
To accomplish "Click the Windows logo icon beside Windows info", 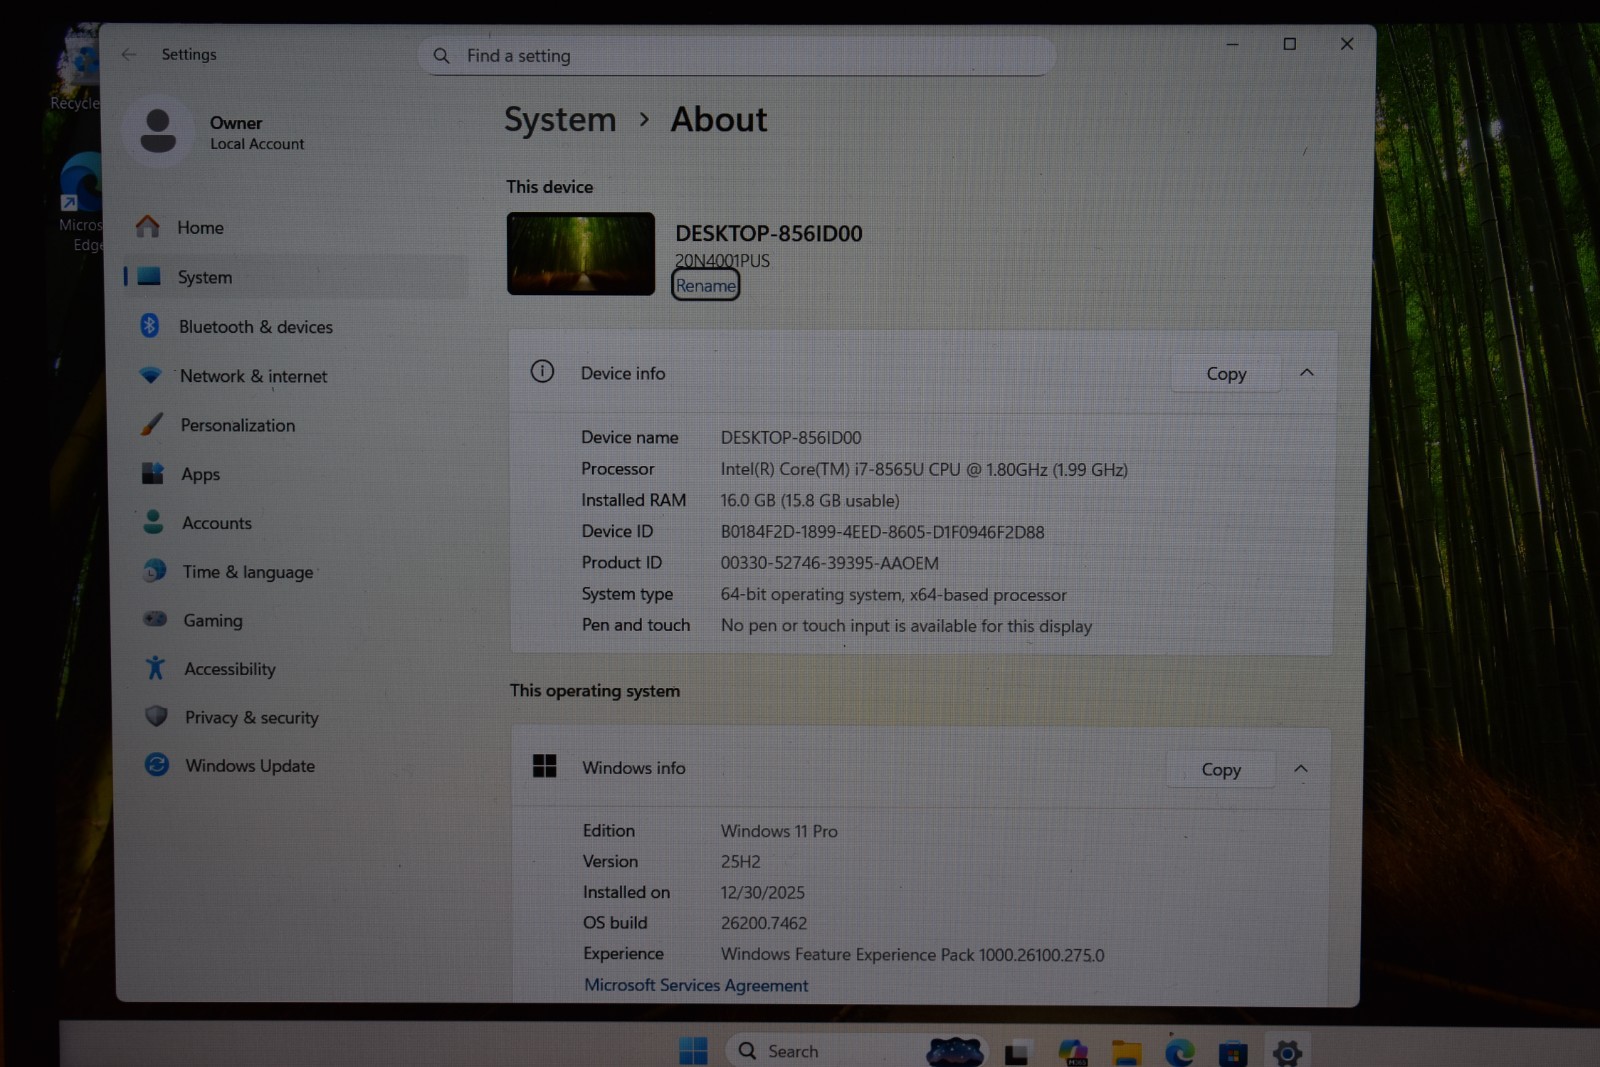I will 545,766.
